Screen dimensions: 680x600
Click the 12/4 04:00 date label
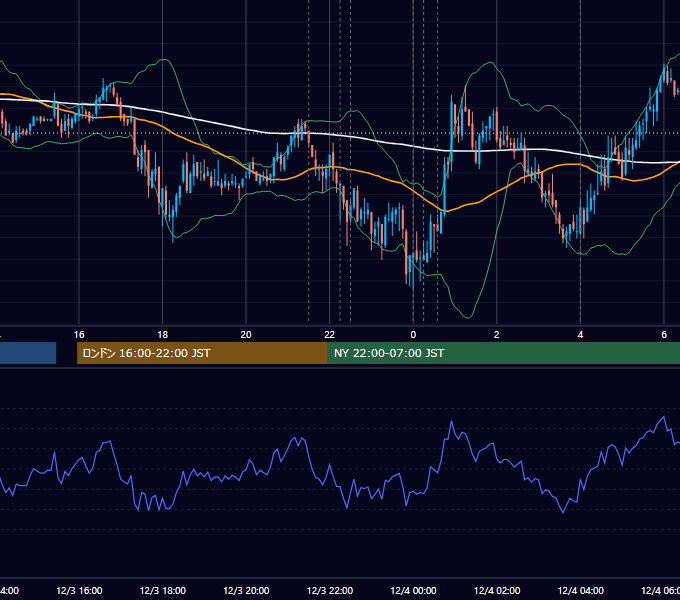581,590
